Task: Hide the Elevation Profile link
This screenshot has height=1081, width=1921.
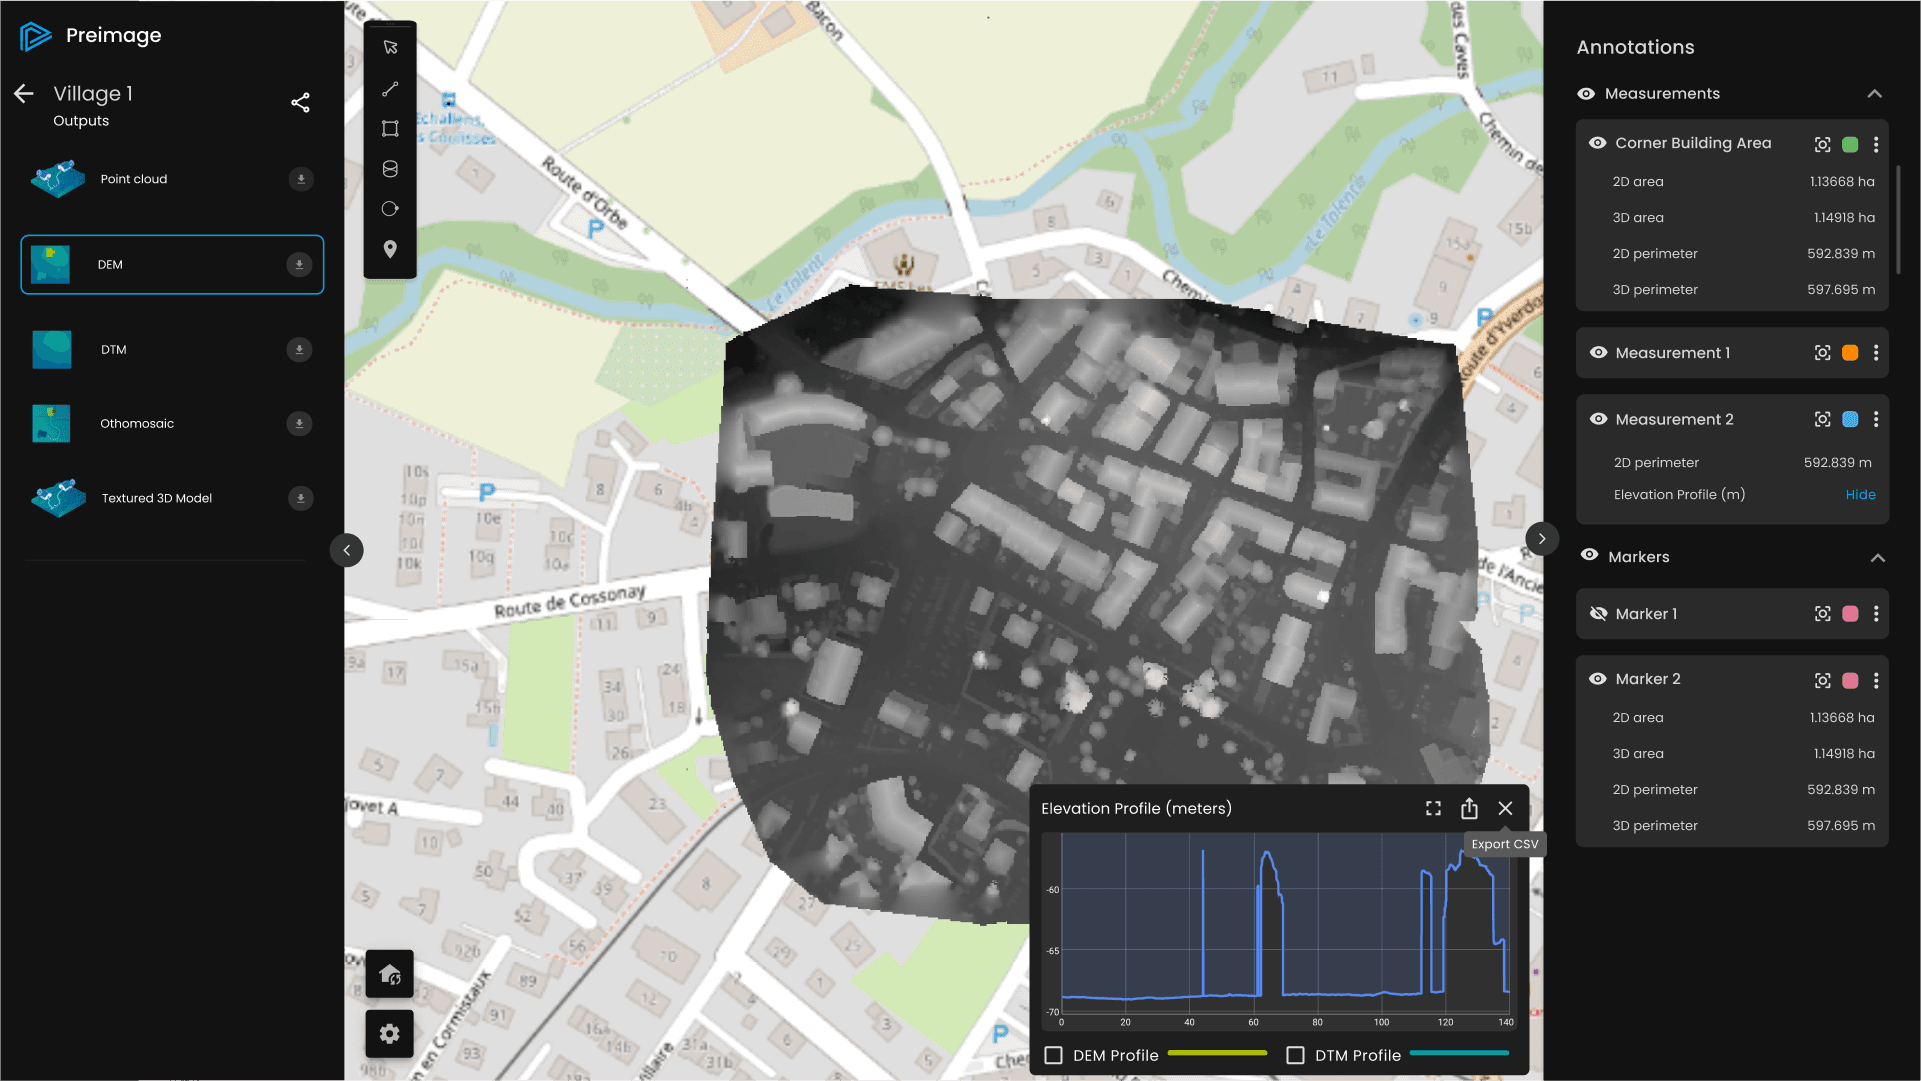Action: (1860, 495)
